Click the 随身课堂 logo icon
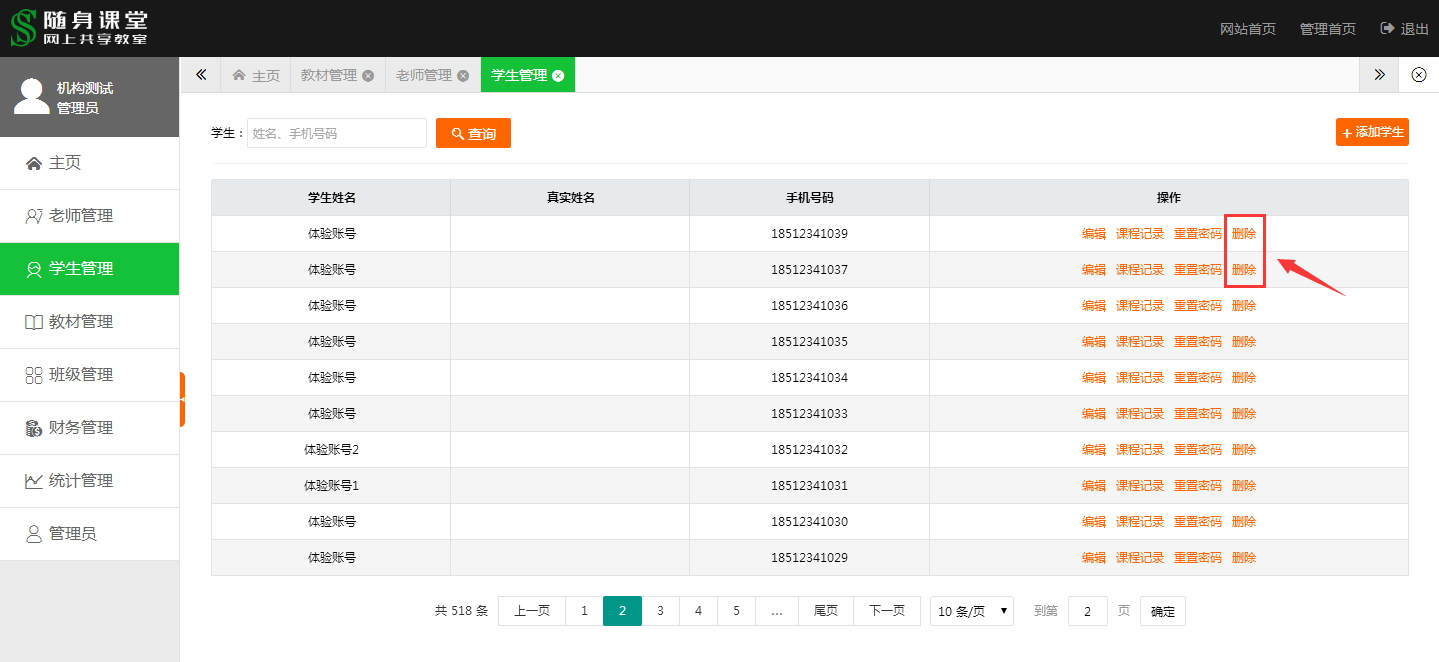The height and width of the screenshot is (662, 1439). pyautogui.click(x=23, y=28)
